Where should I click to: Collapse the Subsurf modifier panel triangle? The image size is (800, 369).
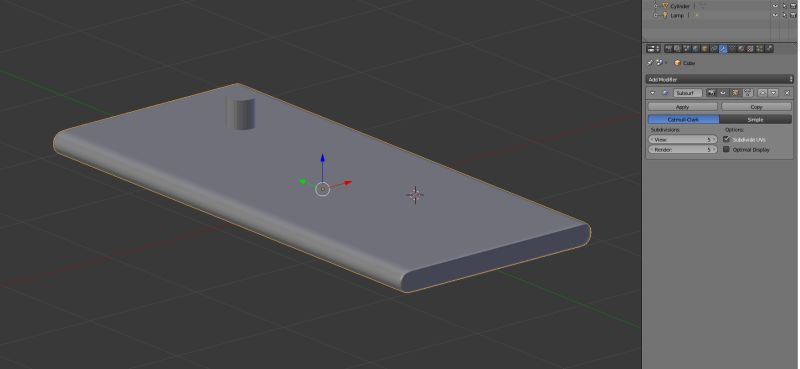(x=653, y=93)
